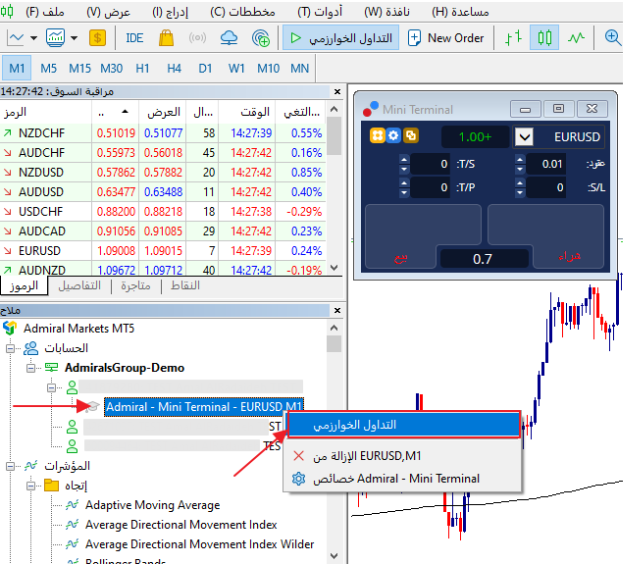Click the شراء buy button

(x=569, y=256)
